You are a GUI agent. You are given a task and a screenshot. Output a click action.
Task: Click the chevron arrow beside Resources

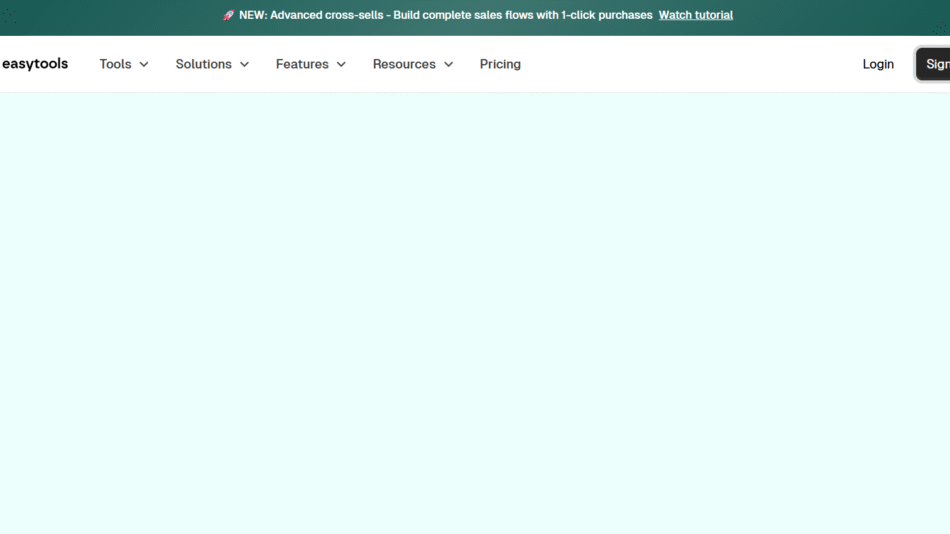[x=448, y=64]
